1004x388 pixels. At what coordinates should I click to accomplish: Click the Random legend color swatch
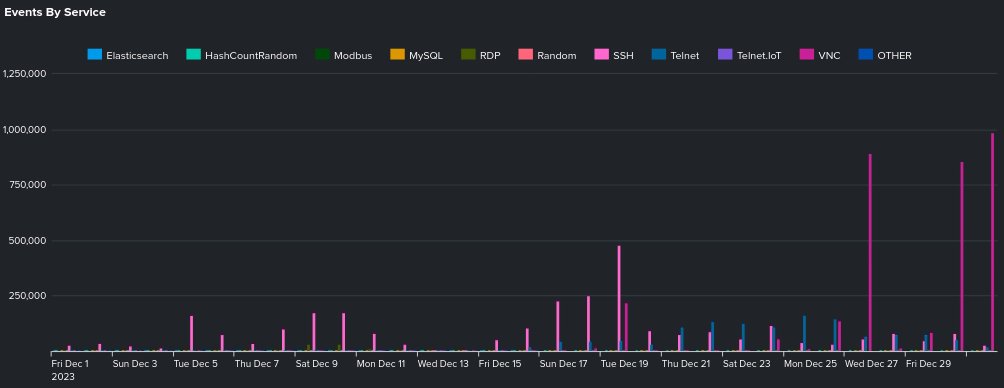(x=526, y=55)
